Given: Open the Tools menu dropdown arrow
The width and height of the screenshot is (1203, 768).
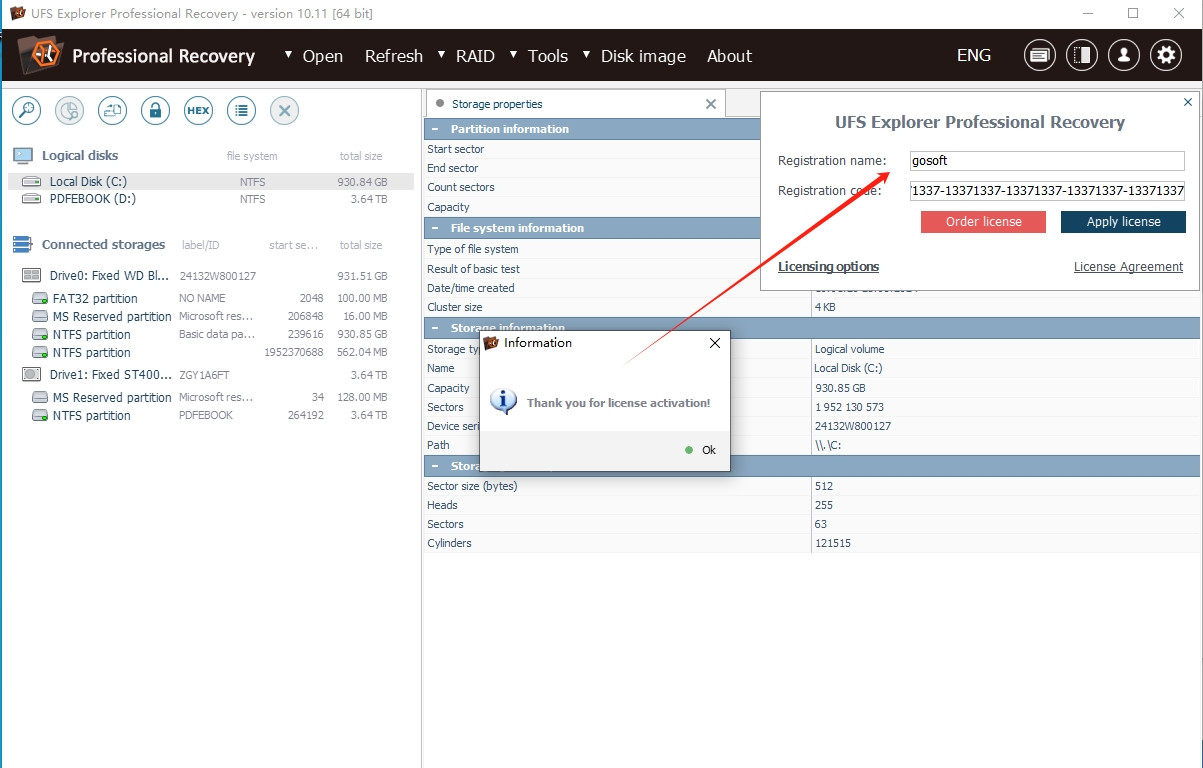Looking at the screenshot, I should (x=514, y=54).
